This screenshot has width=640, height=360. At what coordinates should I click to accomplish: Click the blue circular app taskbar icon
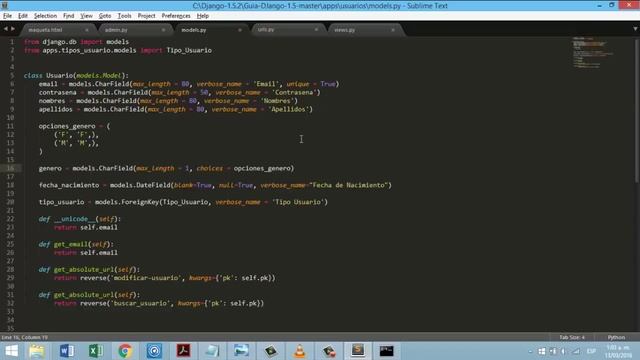[x=154, y=351]
